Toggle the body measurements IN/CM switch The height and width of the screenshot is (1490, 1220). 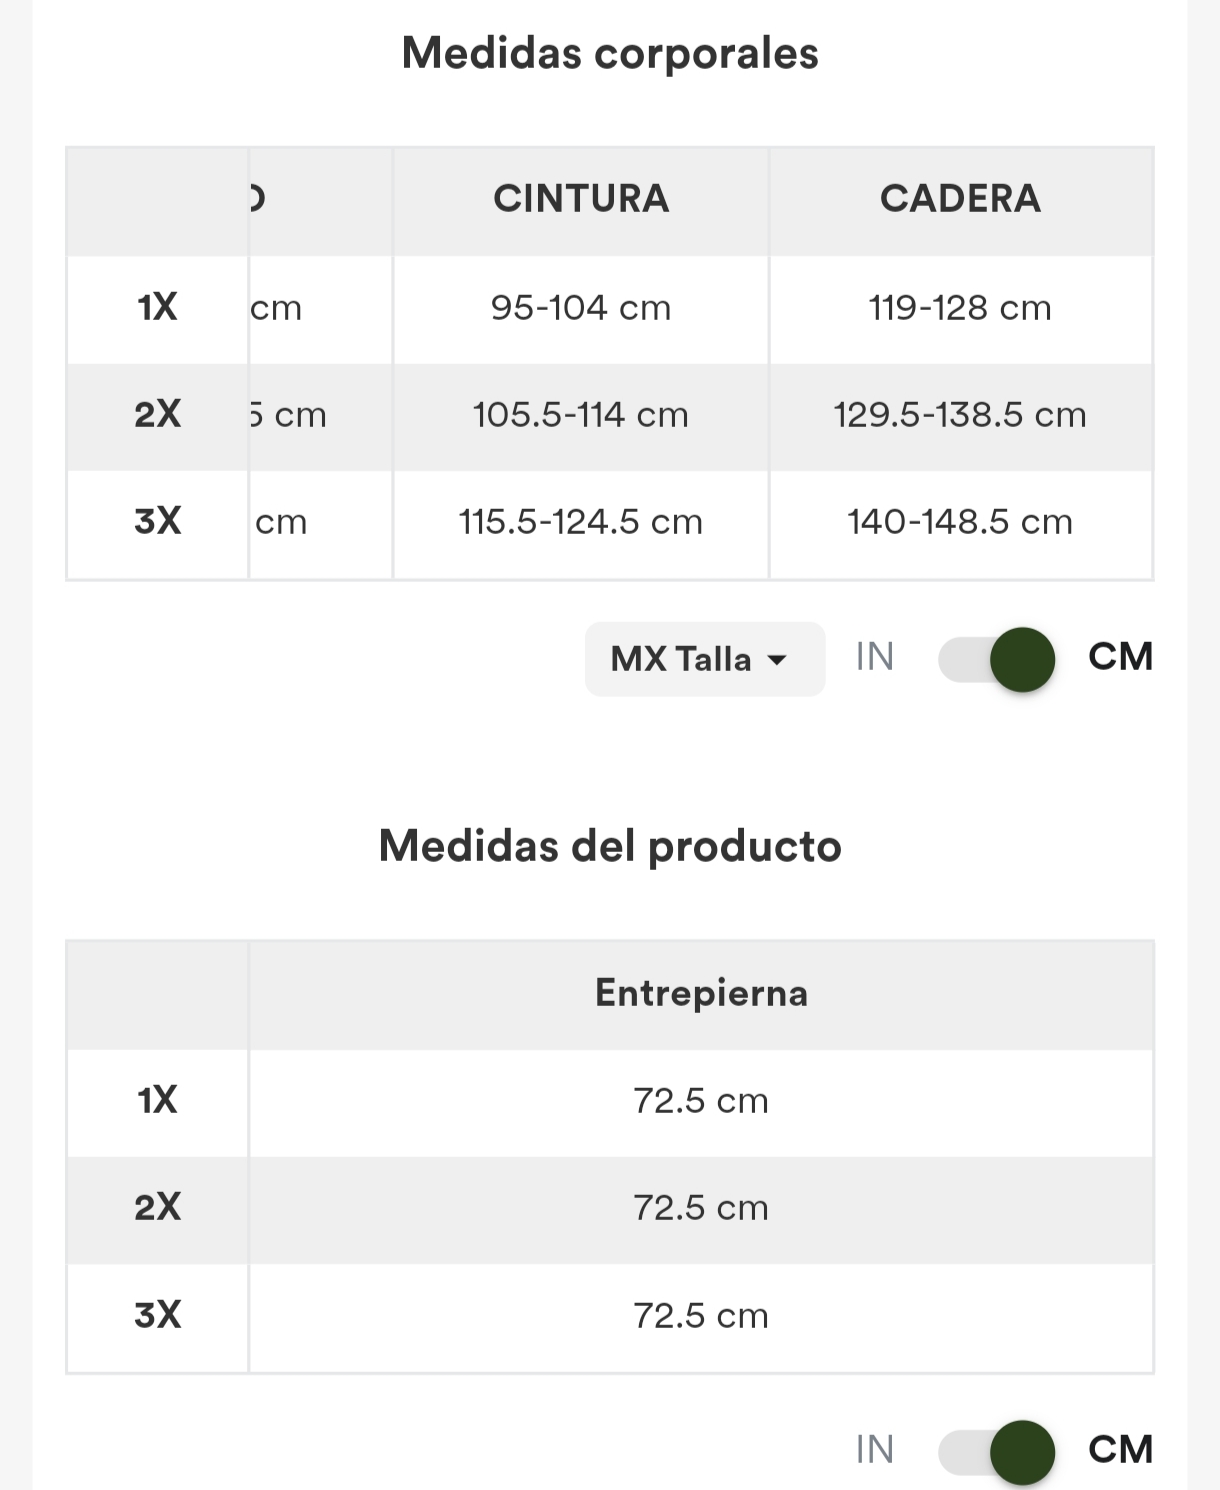pyautogui.click(x=997, y=660)
